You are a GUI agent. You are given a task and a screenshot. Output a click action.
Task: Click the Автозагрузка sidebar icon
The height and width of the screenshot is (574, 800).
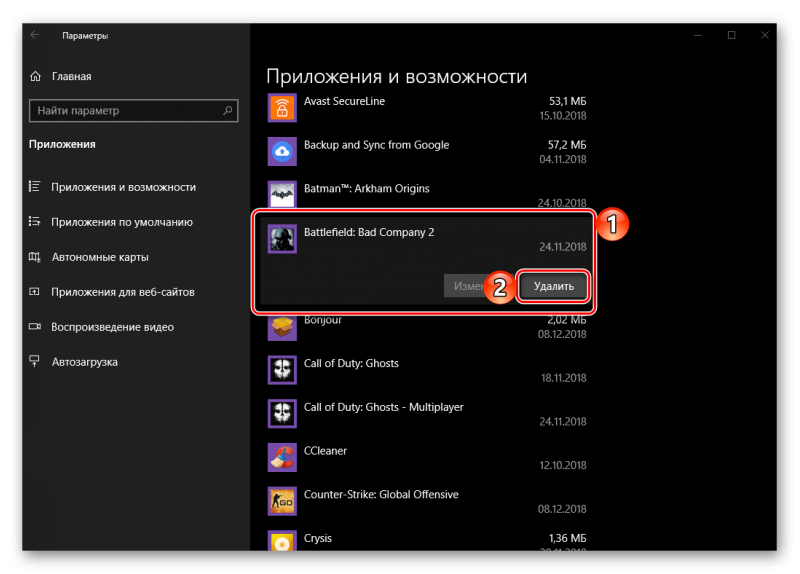[x=35, y=361]
